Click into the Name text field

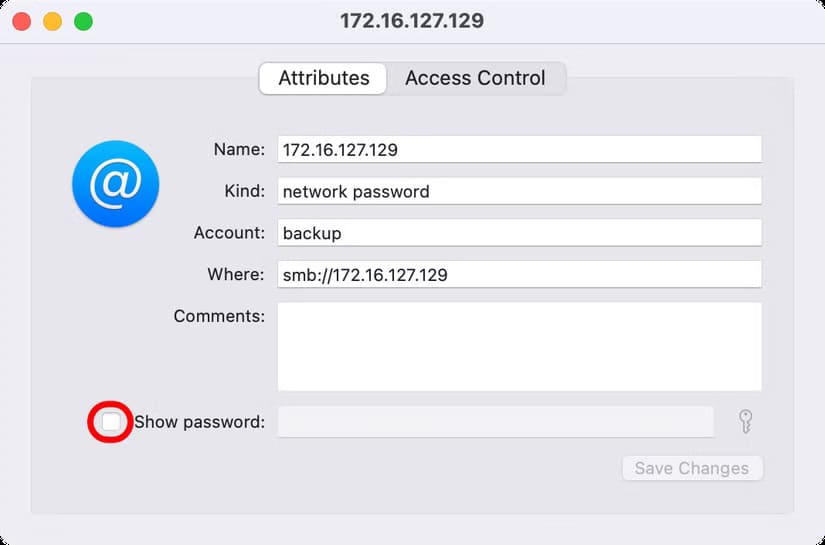(519, 149)
